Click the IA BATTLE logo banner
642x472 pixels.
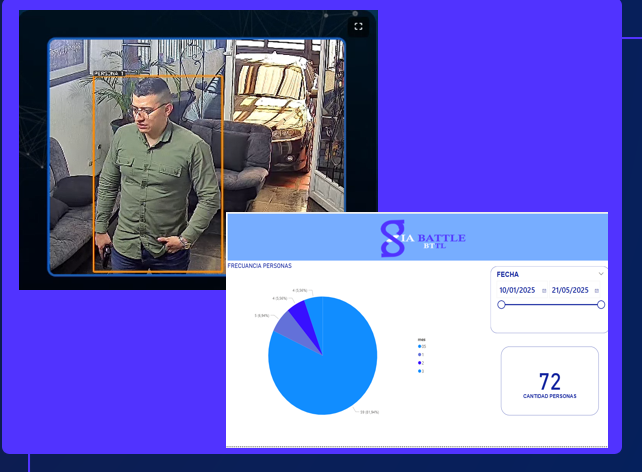point(417,237)
